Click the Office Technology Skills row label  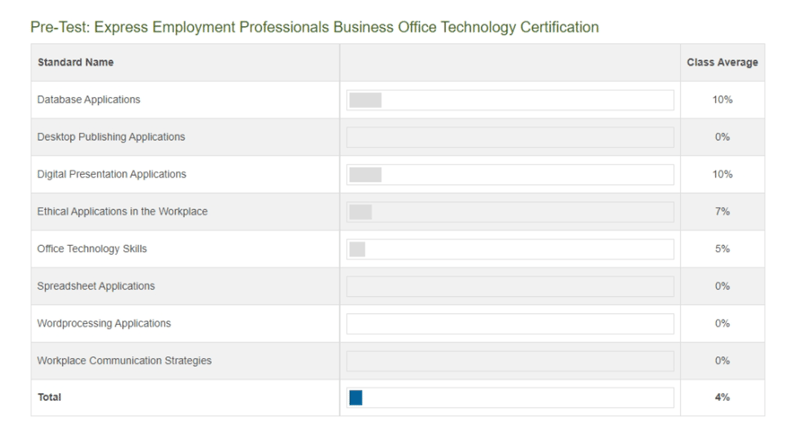(92, 249)
